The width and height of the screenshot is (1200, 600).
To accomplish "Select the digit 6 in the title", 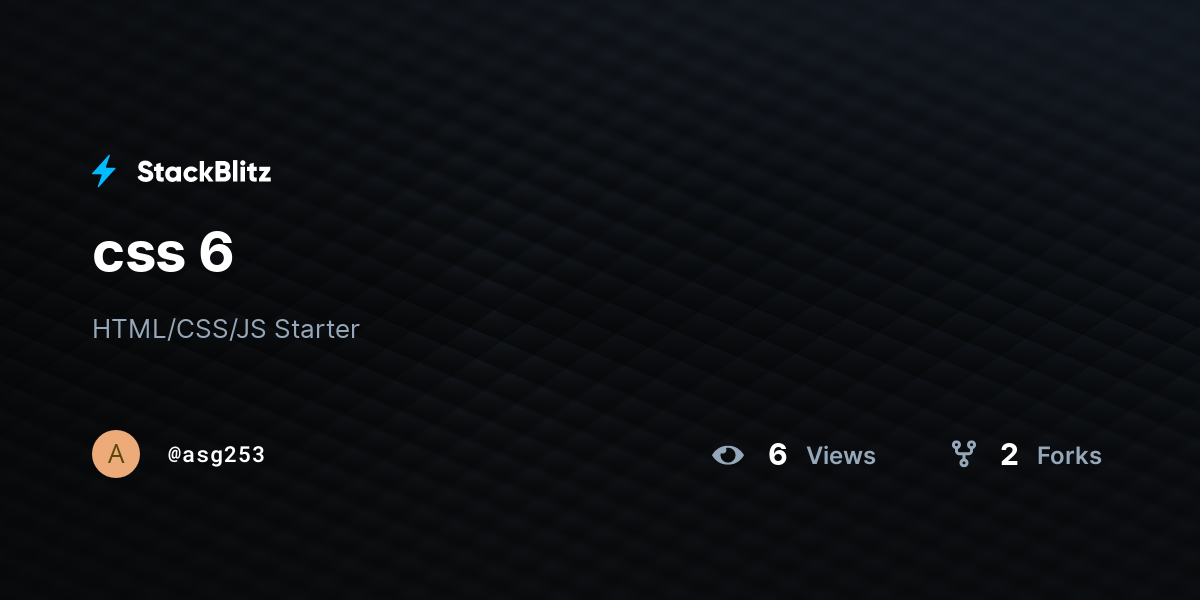I will [216, 254].
